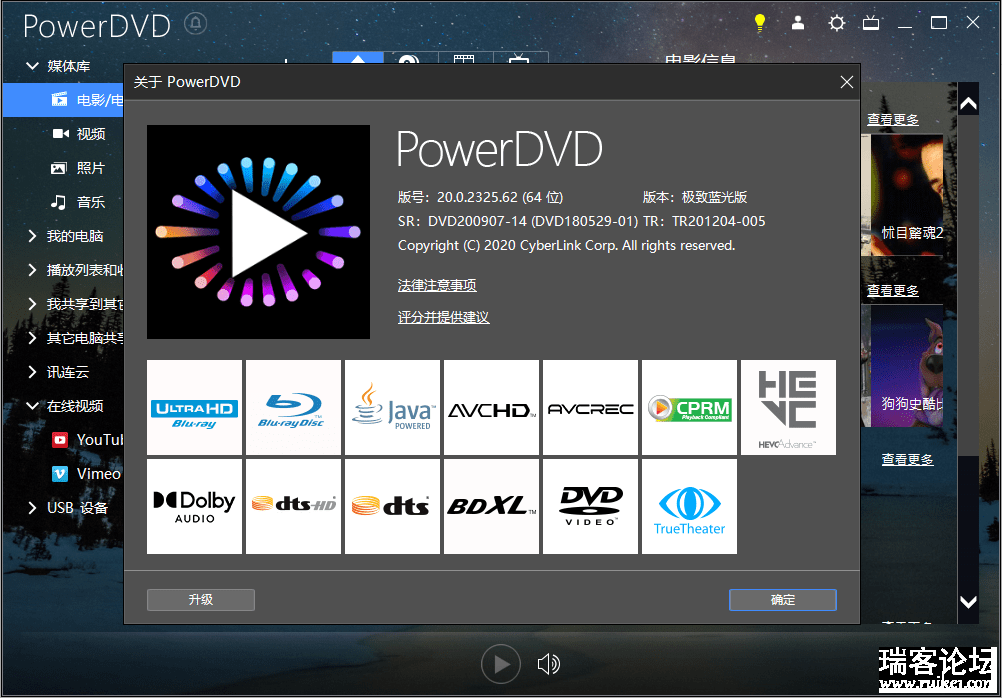This screenshot has height=698, width=1002.
Task: Expand the USB 设备 section chevron
Action: tap(32, 508)
